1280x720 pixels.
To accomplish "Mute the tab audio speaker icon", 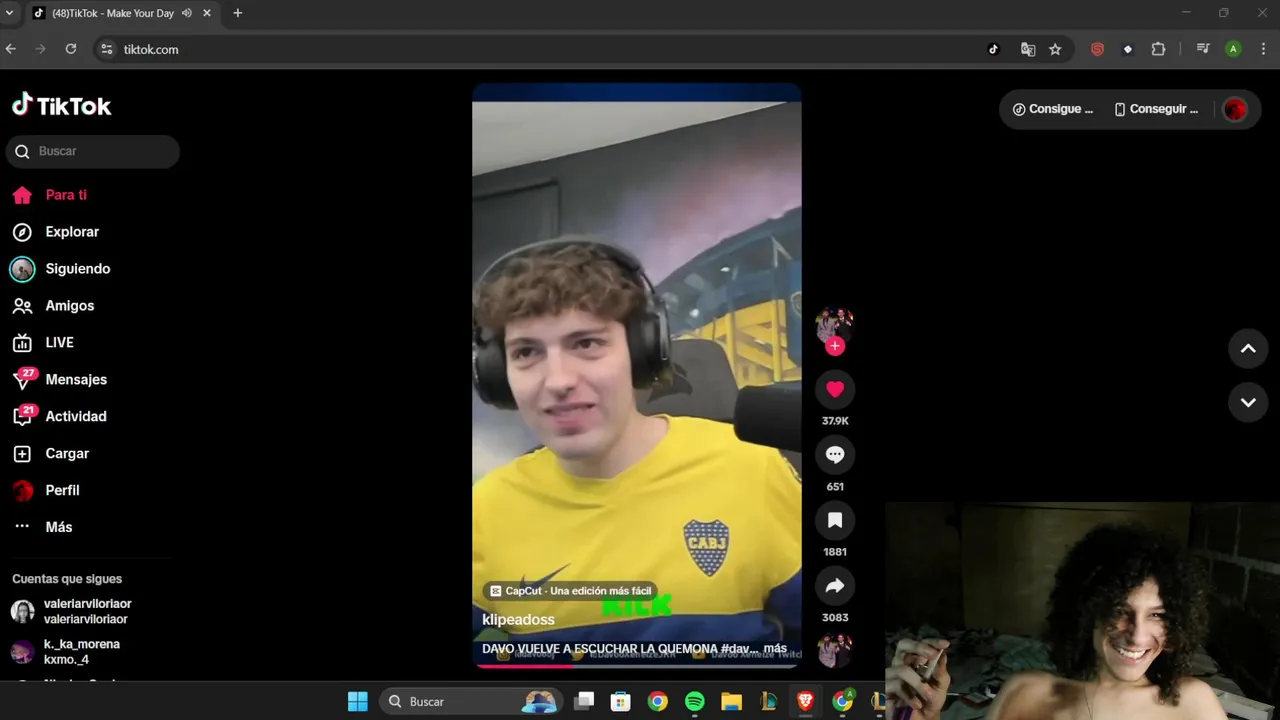I will pos(187,13).
